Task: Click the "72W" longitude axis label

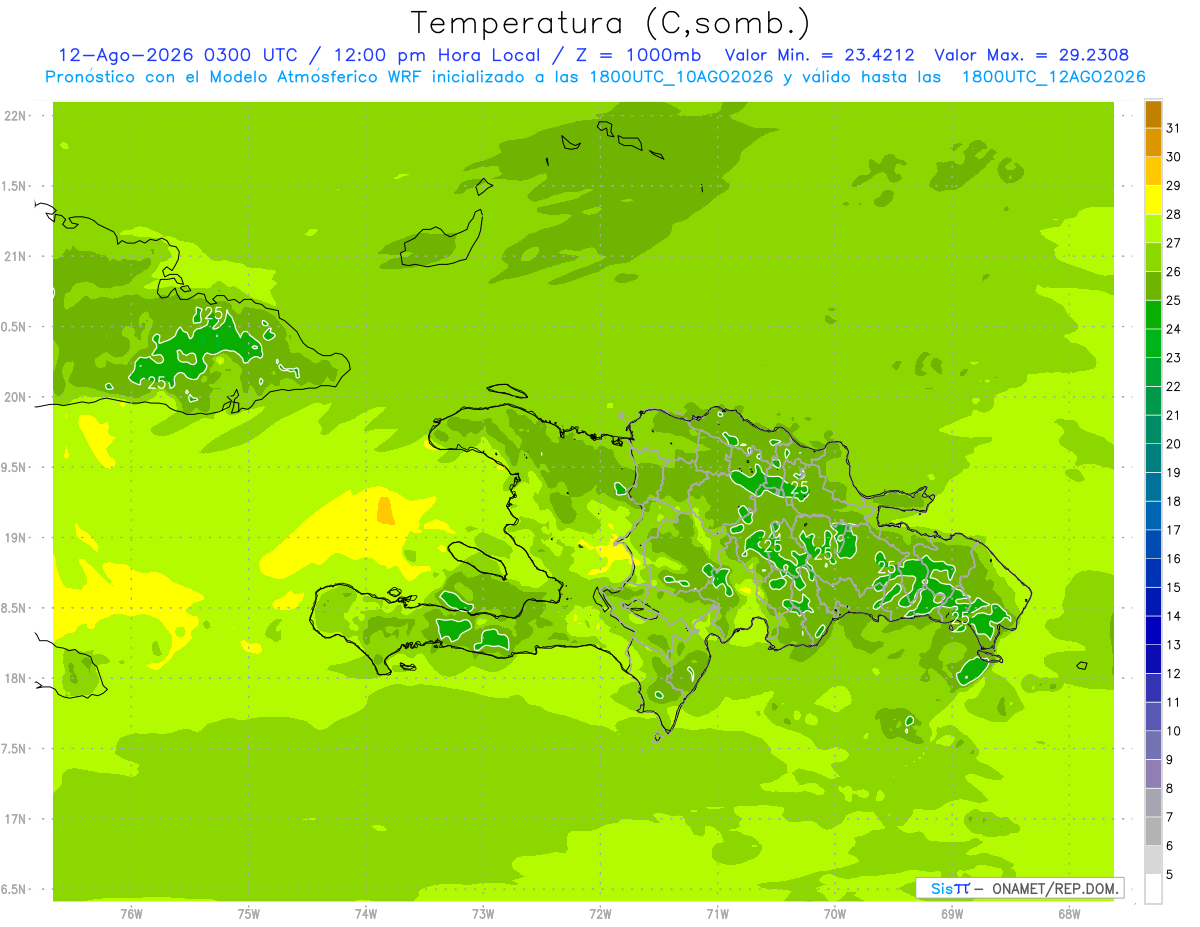Action: pyautogui.click(x=600, y=914)
